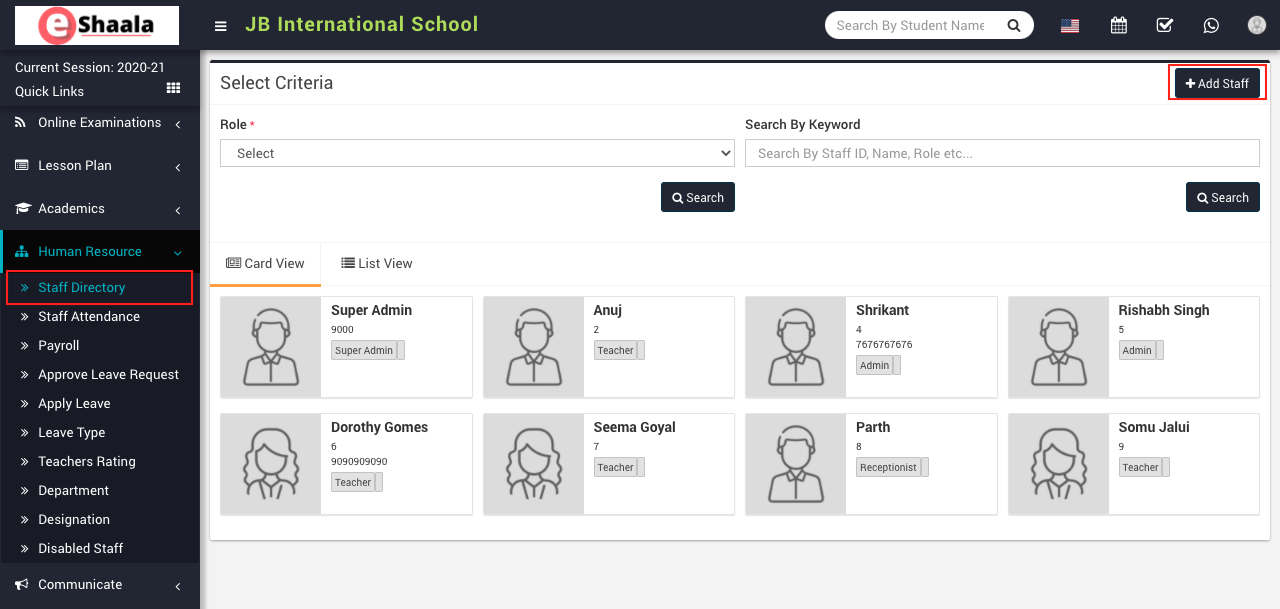
Task: Open Dorothy Gomes staff card photo
Action: pos(270,464)
